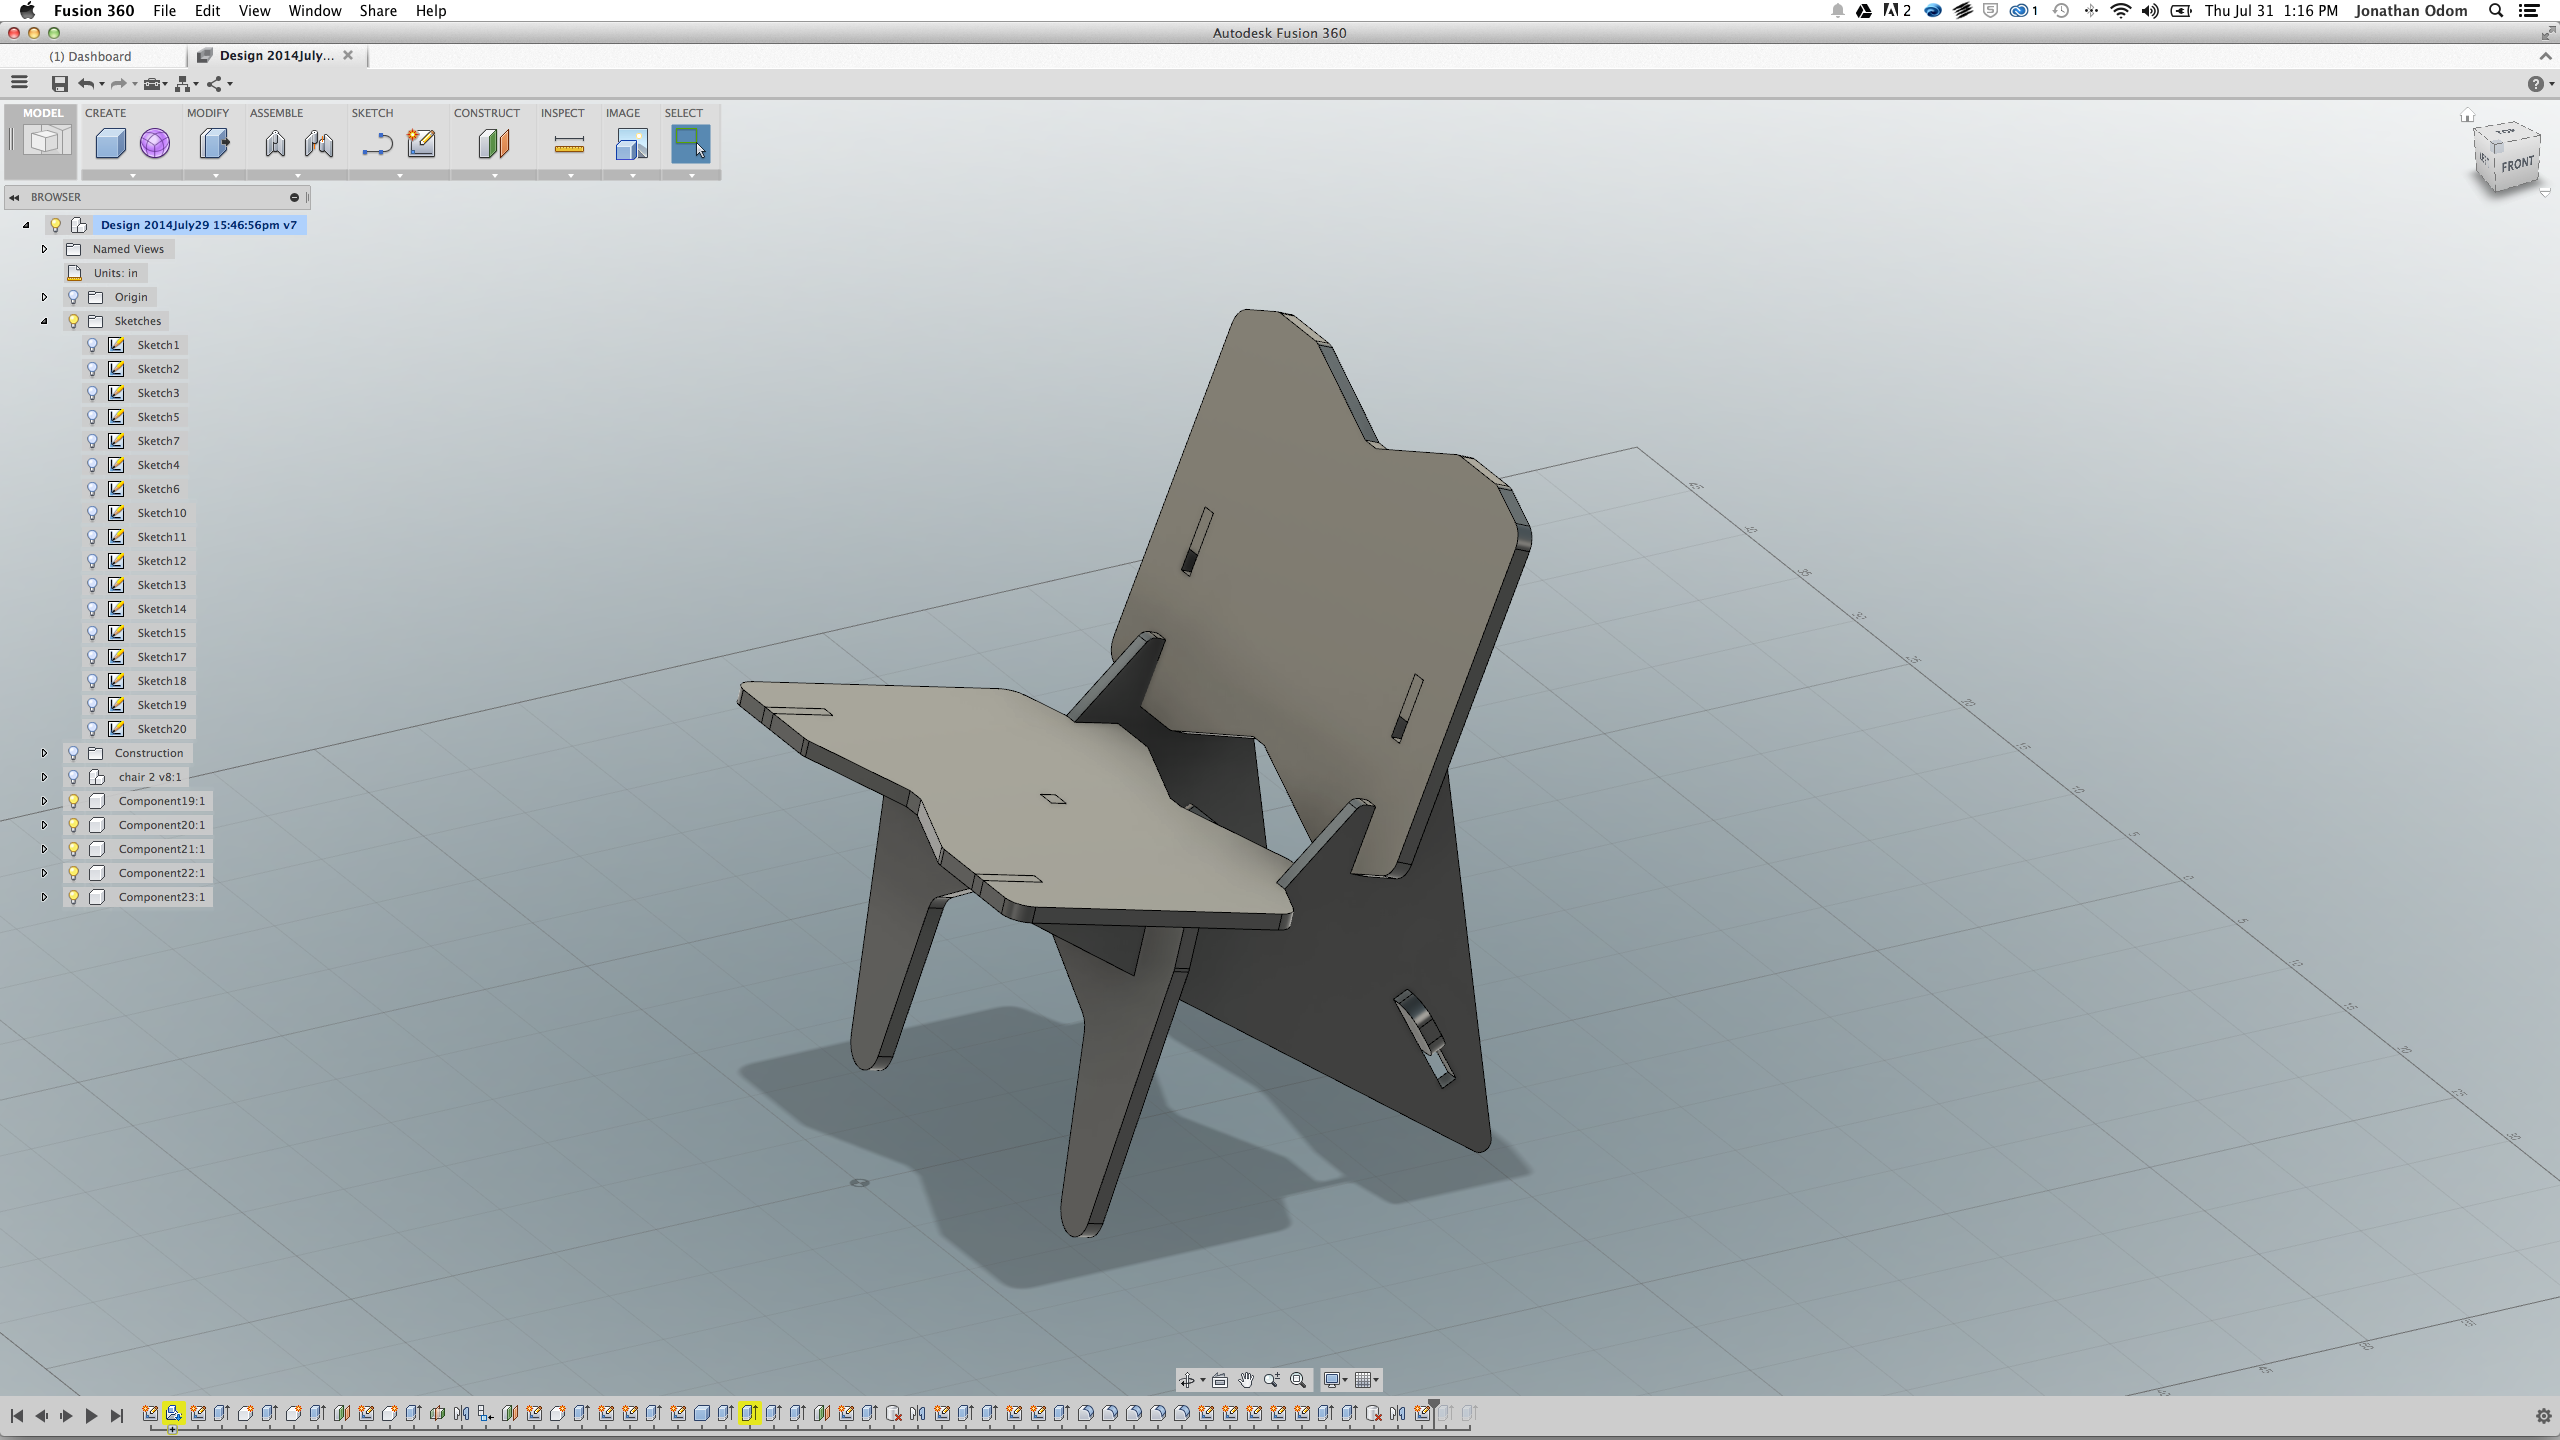This screenshot has width=2560, height=1440.
Task: Open the Window menu
Action: pyautogui.click(x=314, y=11)
